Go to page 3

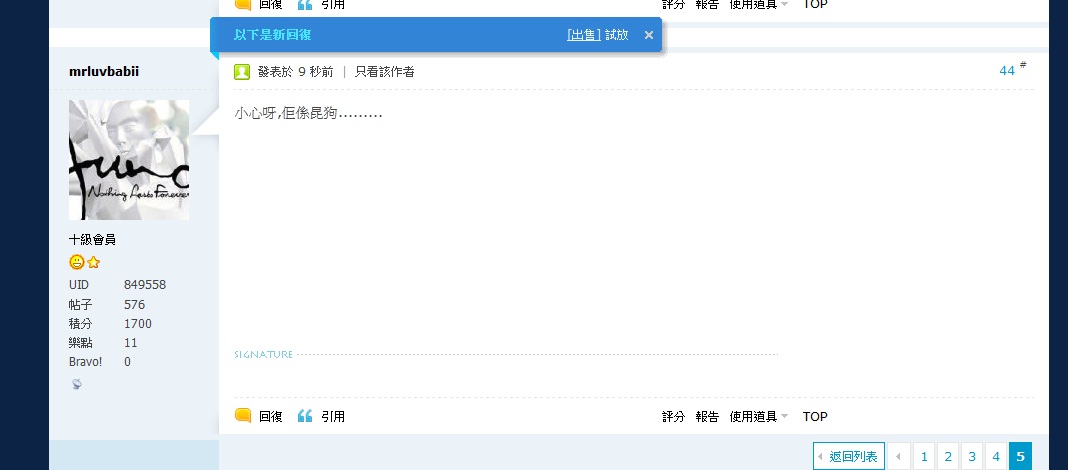(x=972, y=456)
